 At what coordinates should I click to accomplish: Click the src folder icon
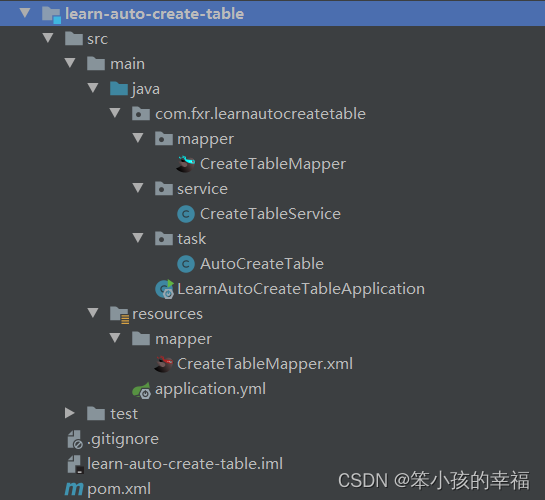(x=74, y=38)
